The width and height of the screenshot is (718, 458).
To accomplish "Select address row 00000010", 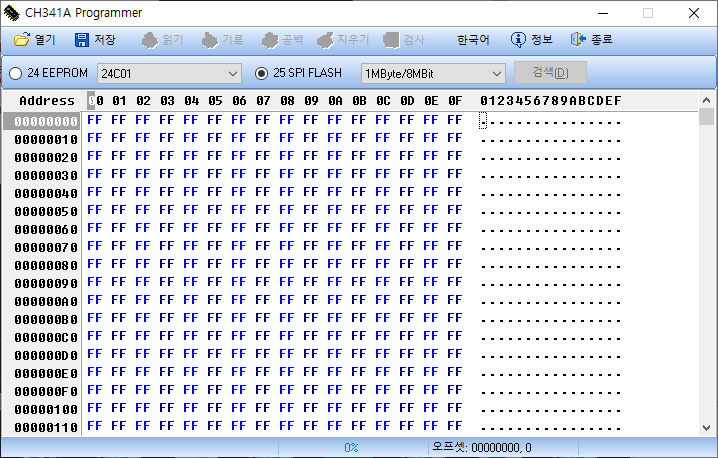I will (x=46, y=139).
